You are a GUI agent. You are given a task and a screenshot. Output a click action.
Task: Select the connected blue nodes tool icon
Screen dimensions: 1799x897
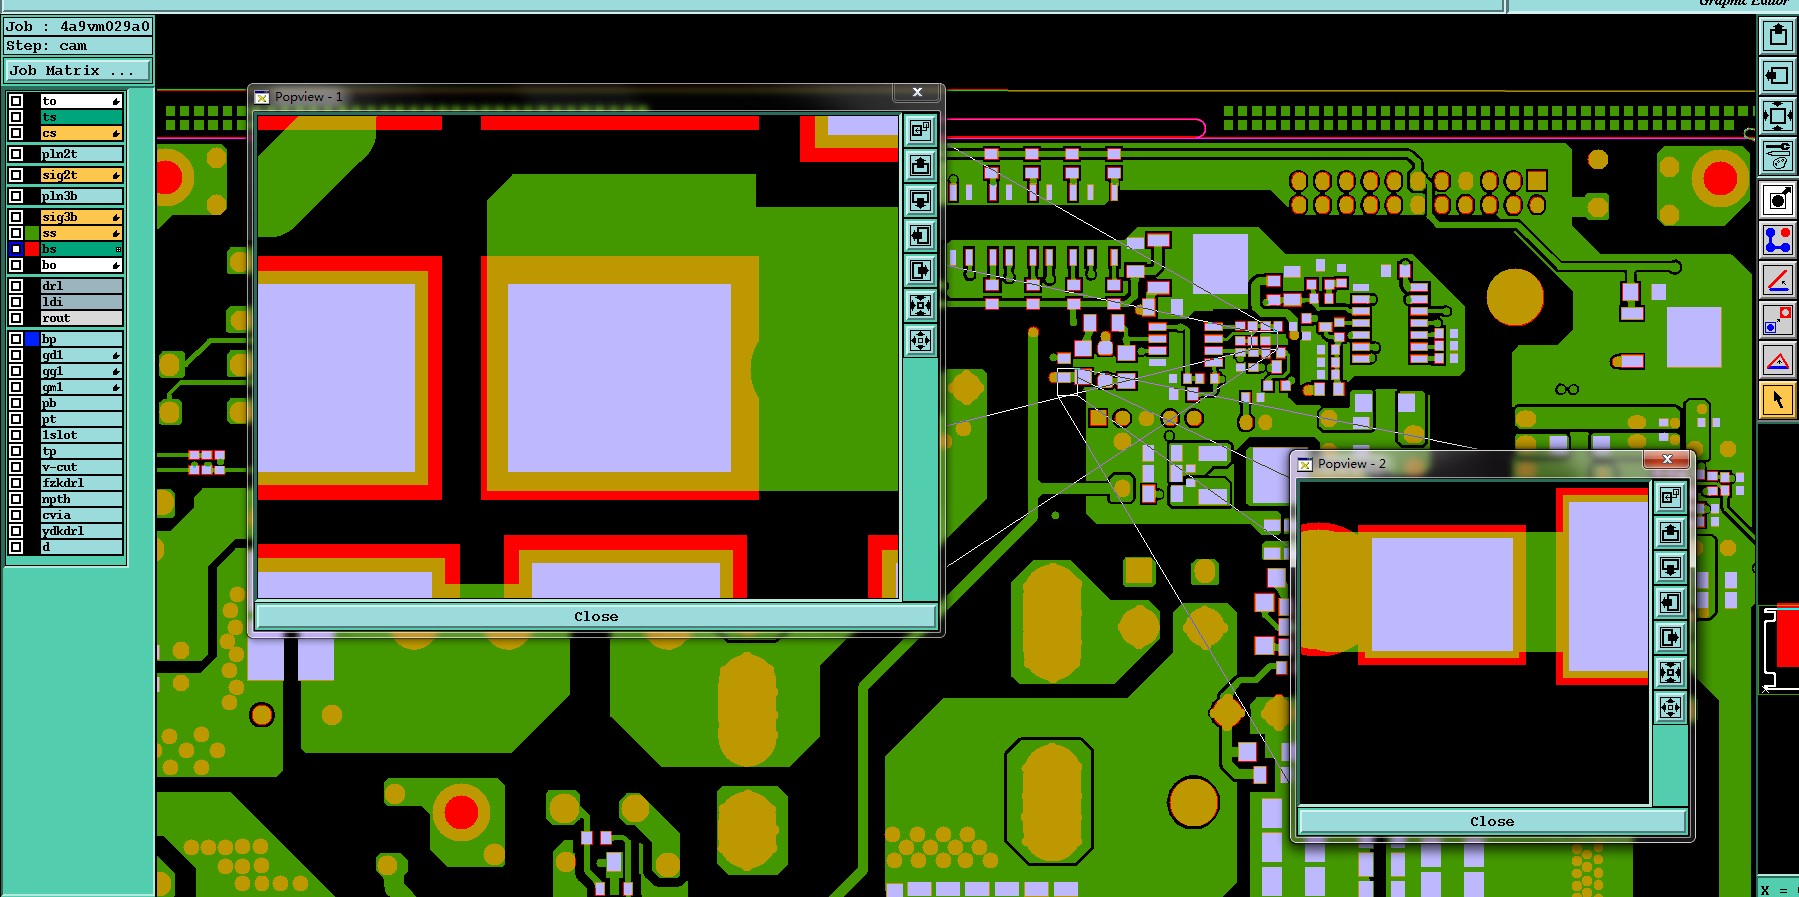coord(1777,240)
